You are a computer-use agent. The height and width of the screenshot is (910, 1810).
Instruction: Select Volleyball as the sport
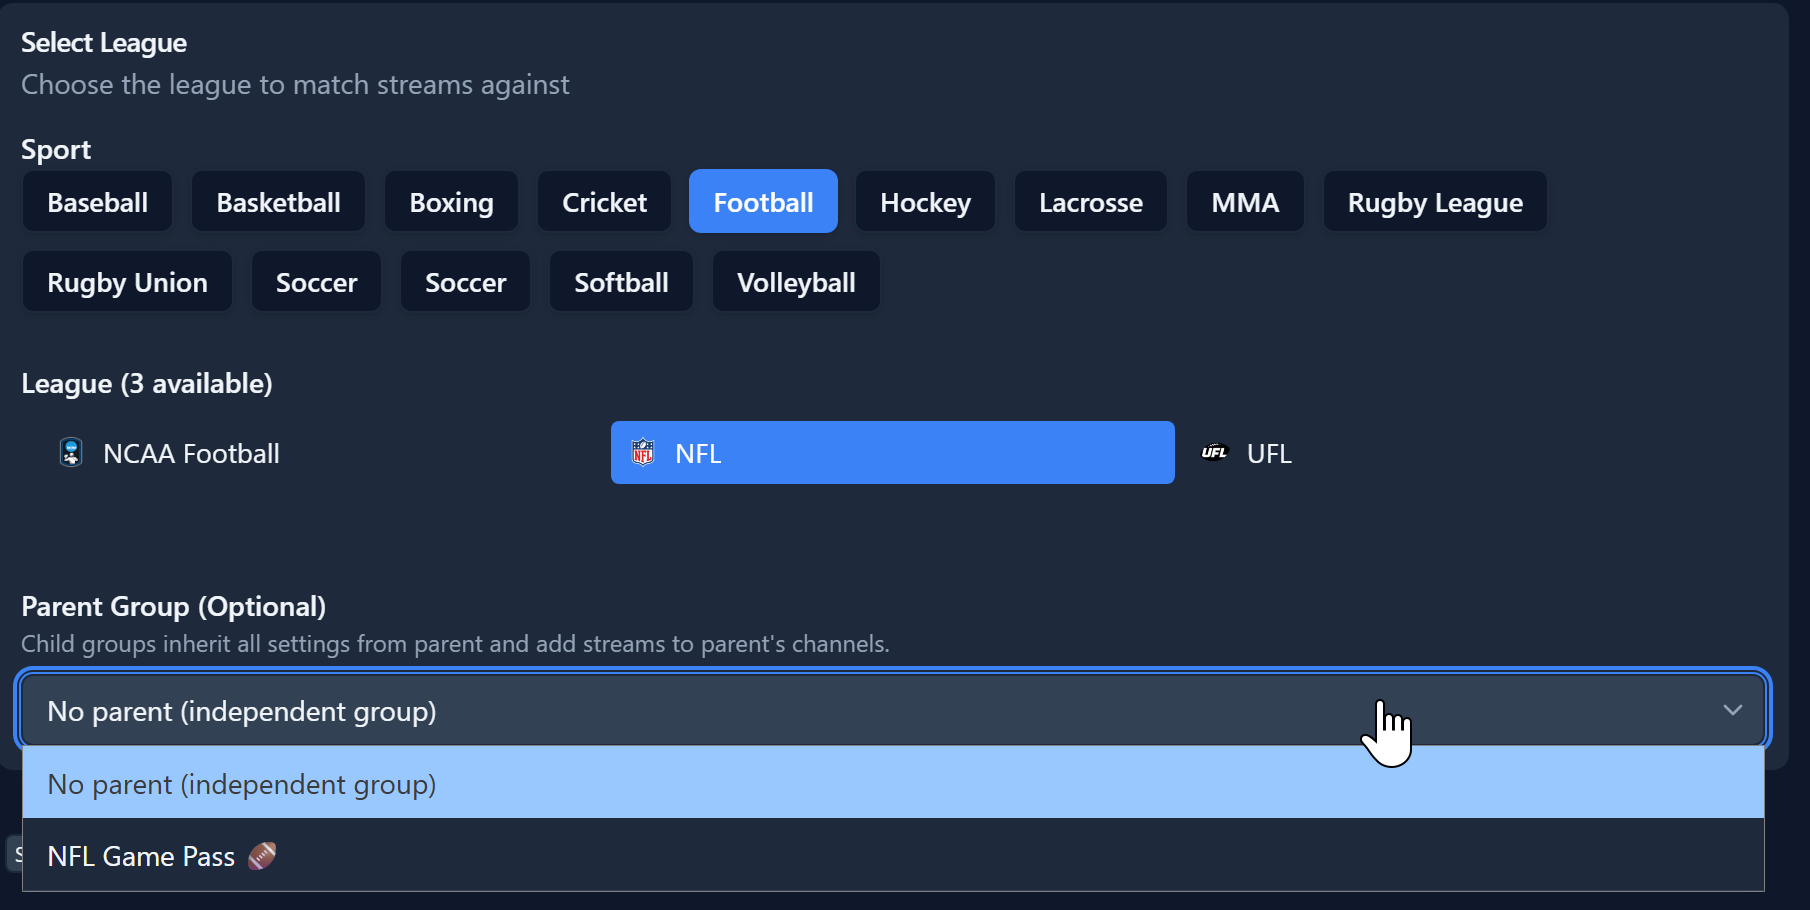click(x=796, y=282)
